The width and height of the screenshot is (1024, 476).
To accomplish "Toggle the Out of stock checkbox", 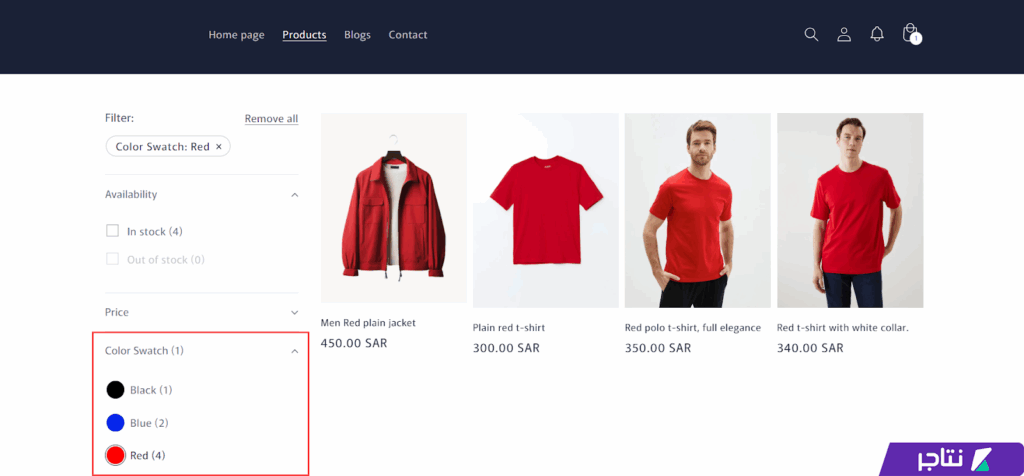I will [x=113, y=259].
